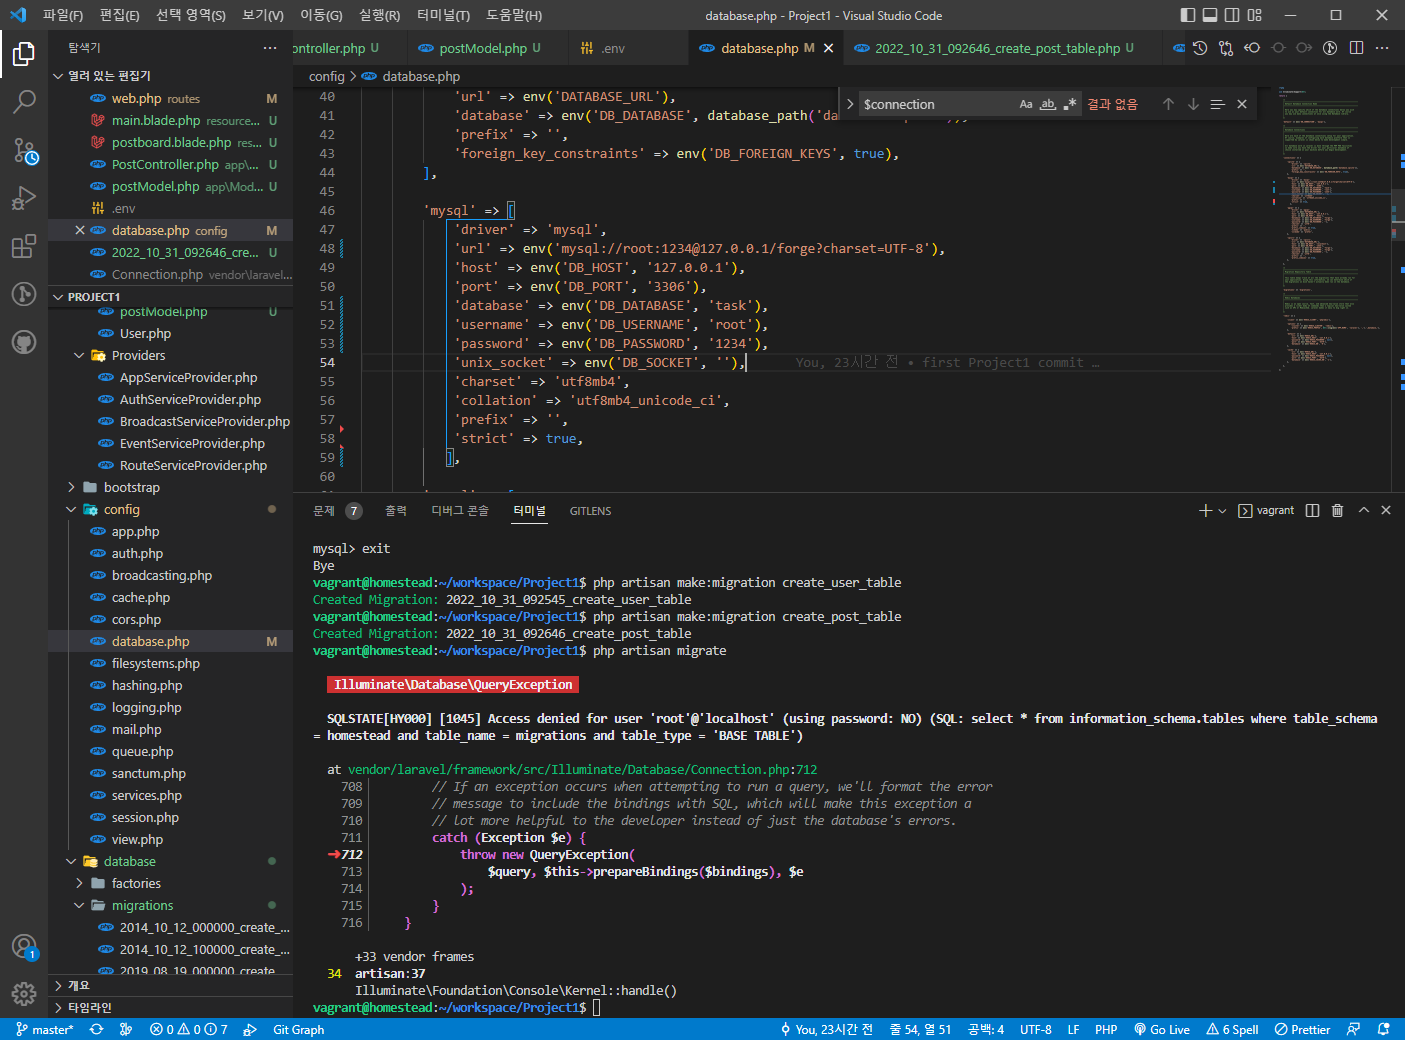Click Prettier in status bar
Screen dimensions: 1405x1040
pos(1302,1029)
